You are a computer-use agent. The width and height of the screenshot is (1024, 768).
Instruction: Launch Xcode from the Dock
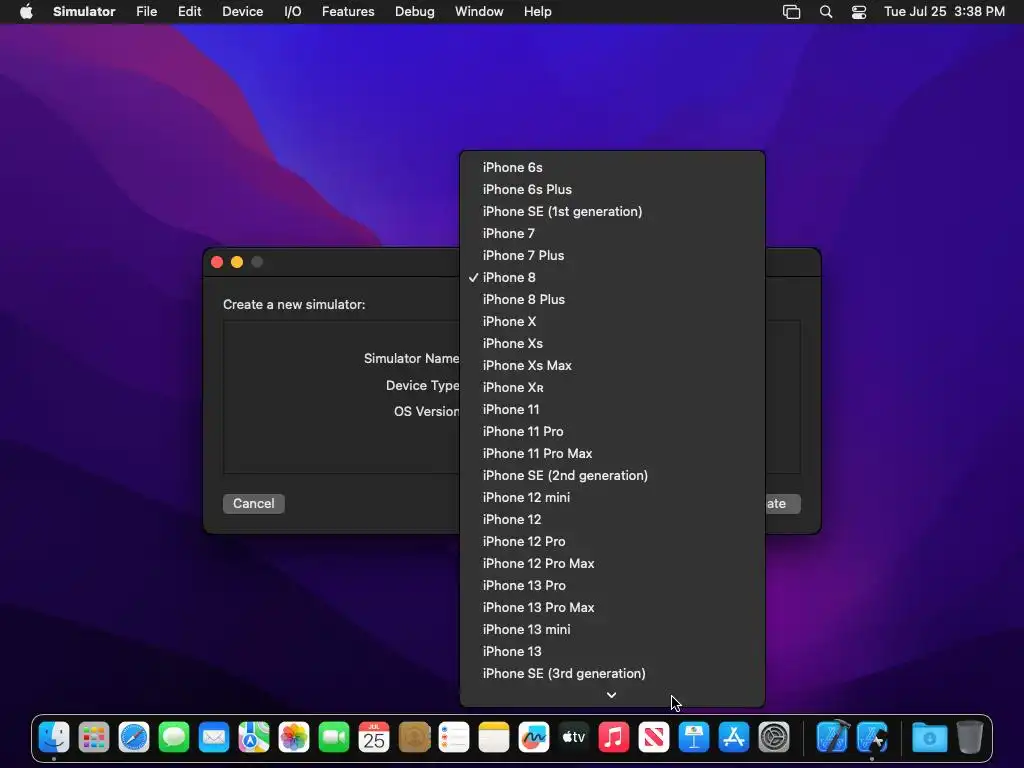pos(832,738)
